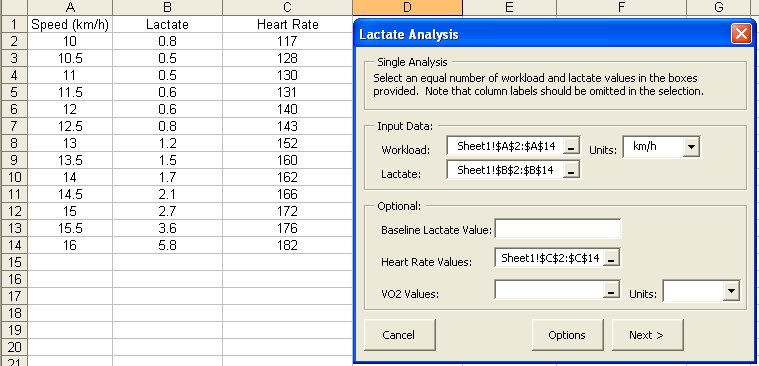Select column F header
This screenshot has width=759, height=366.
[x=622, y=7]
